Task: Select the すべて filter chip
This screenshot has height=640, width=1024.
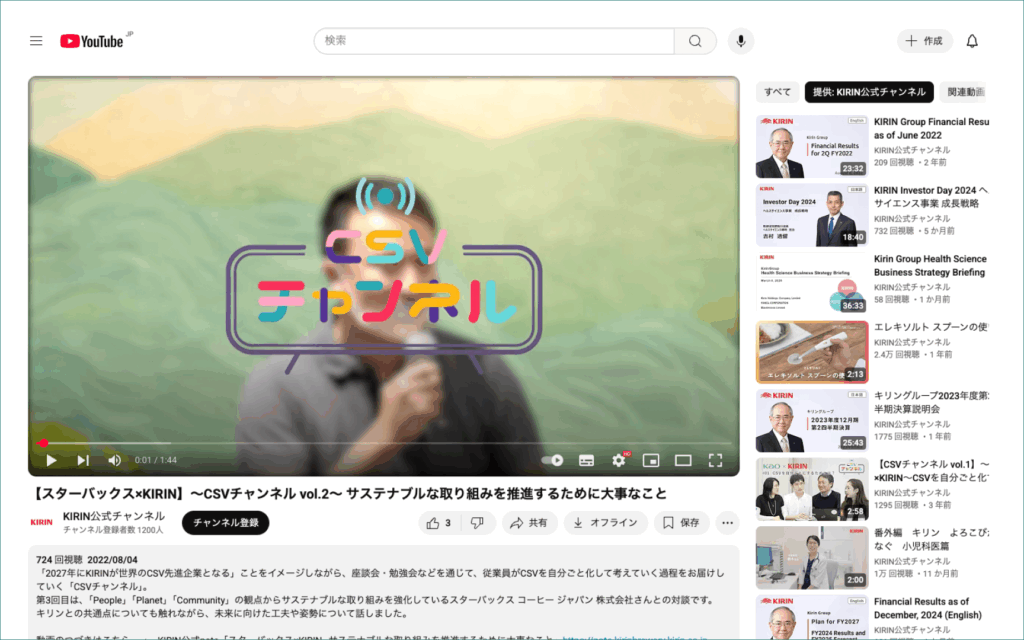Action: (777, 92)
